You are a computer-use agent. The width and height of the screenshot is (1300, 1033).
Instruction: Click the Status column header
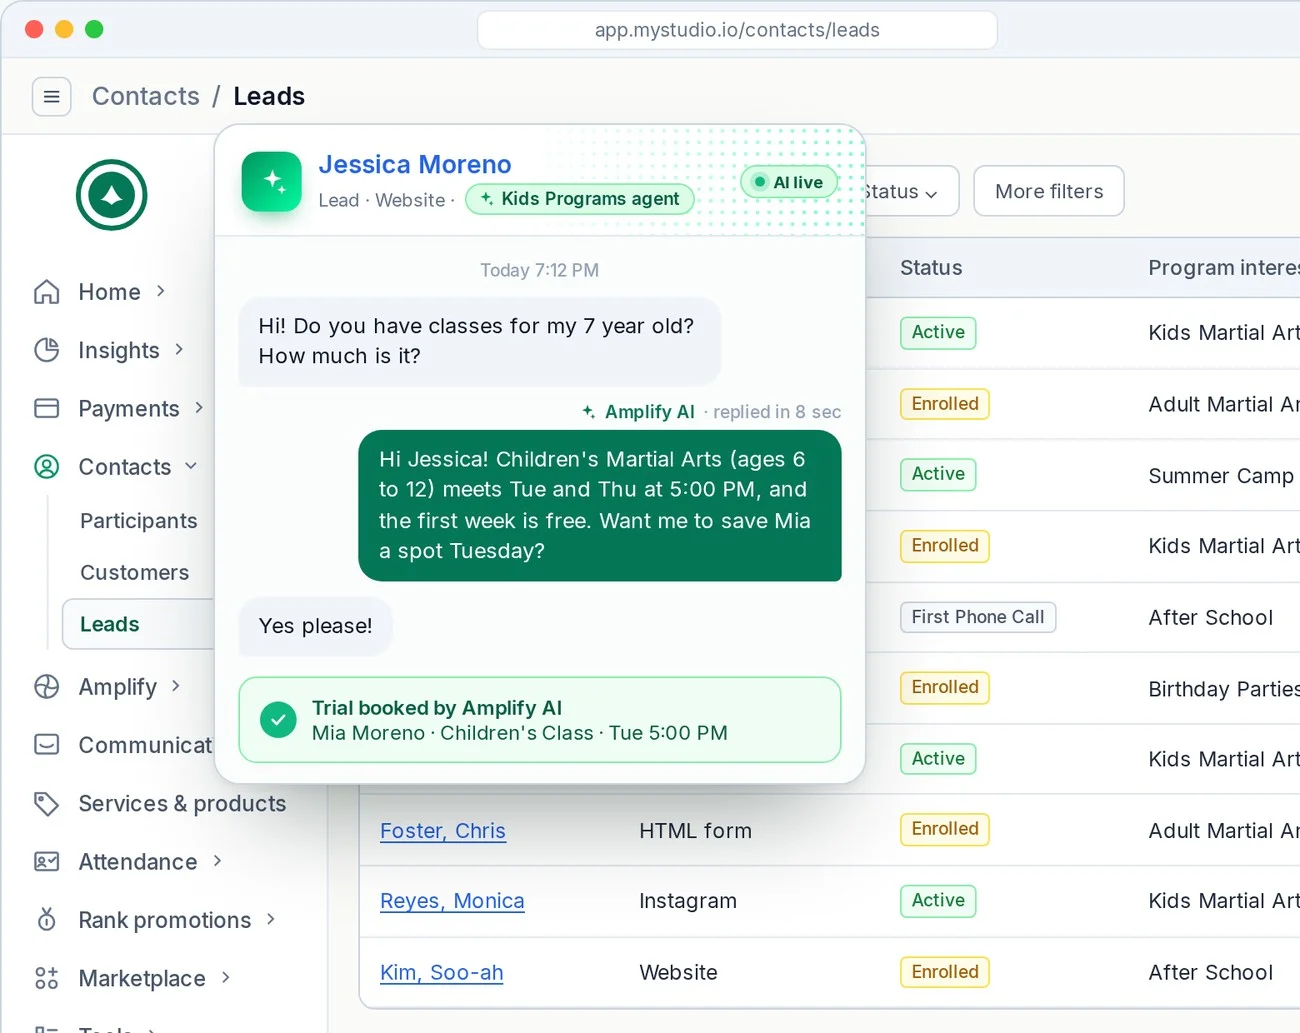pyautogui.click(x=931, y=268)
